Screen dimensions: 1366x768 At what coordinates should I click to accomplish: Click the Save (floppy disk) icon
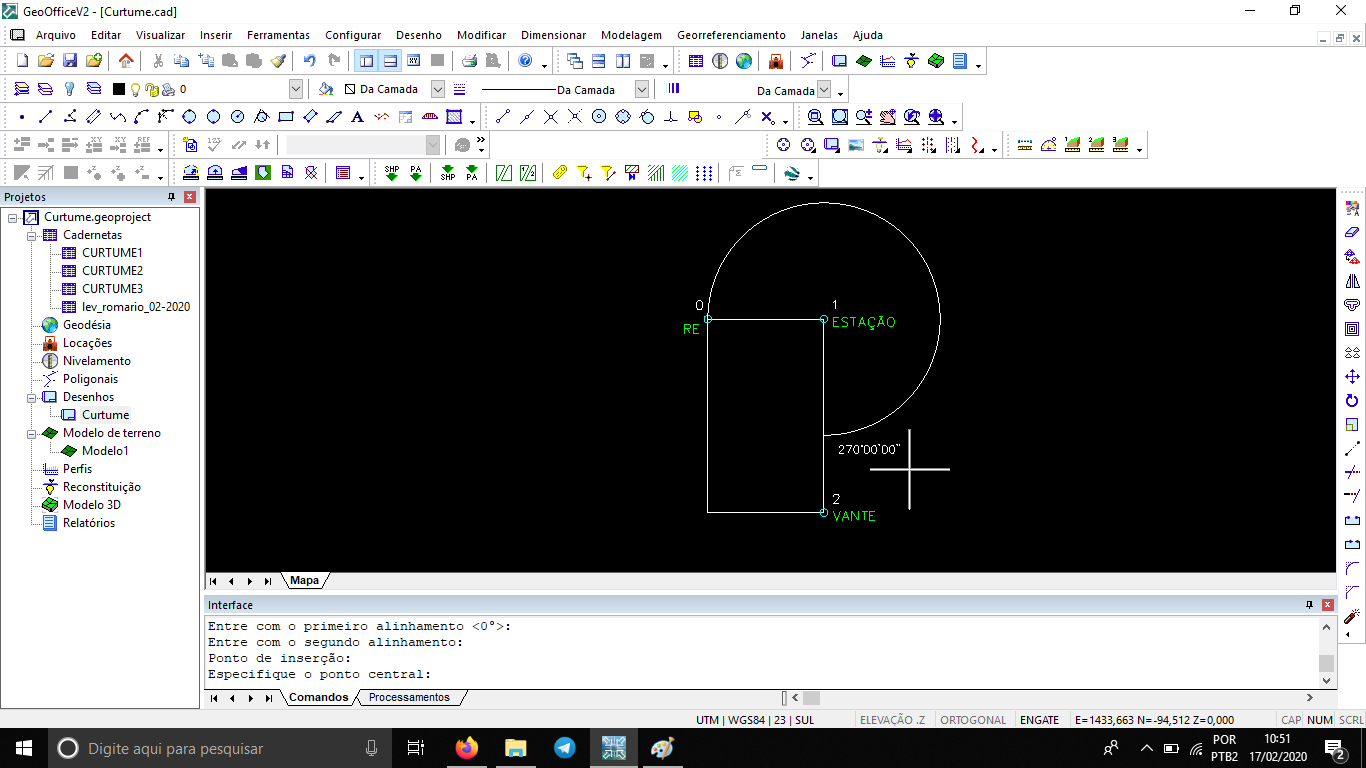tap(70, 61)
